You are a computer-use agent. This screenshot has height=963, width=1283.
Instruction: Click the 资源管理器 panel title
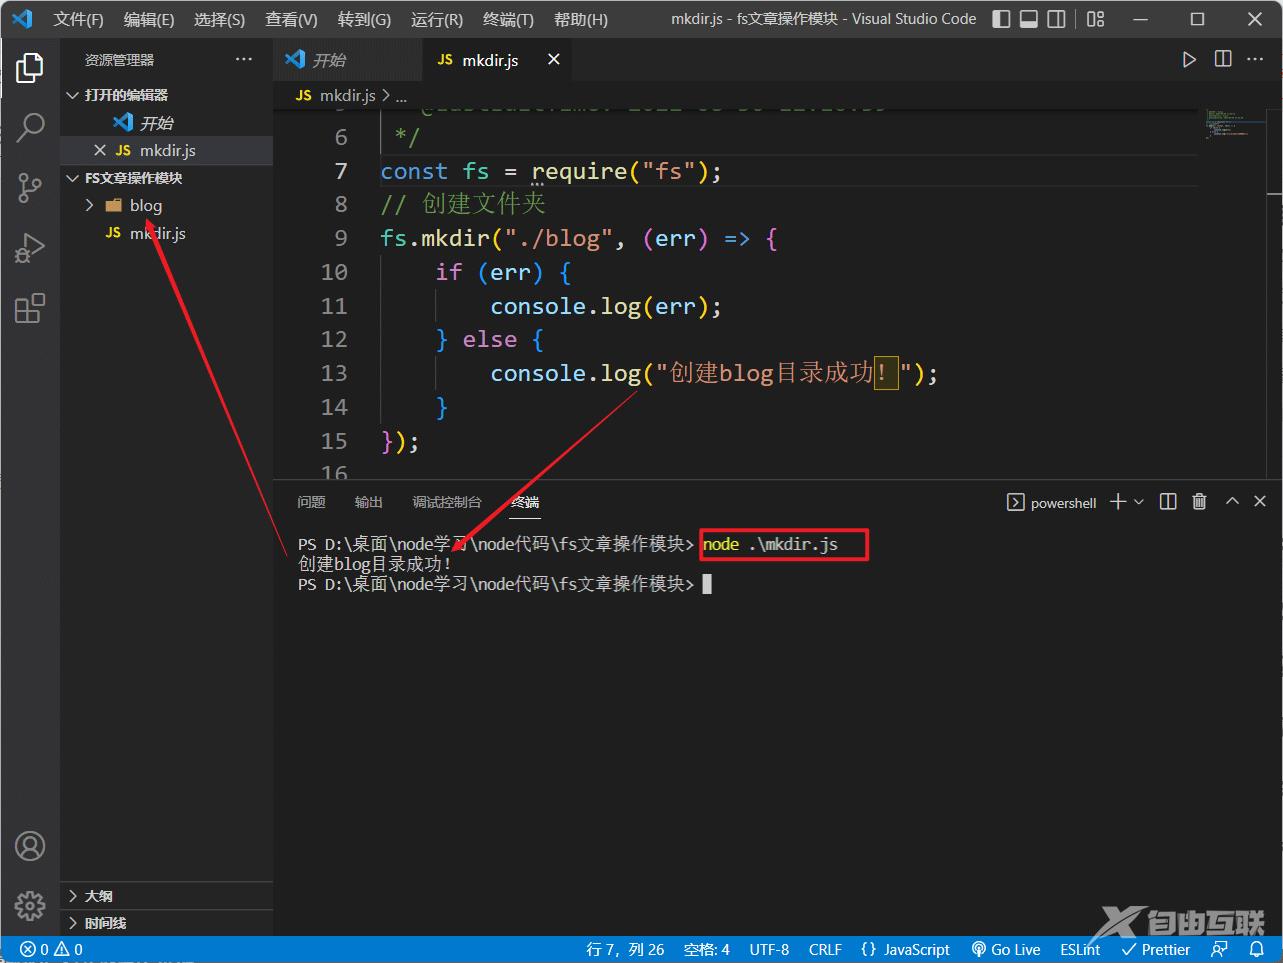click(x=119, y=60)
